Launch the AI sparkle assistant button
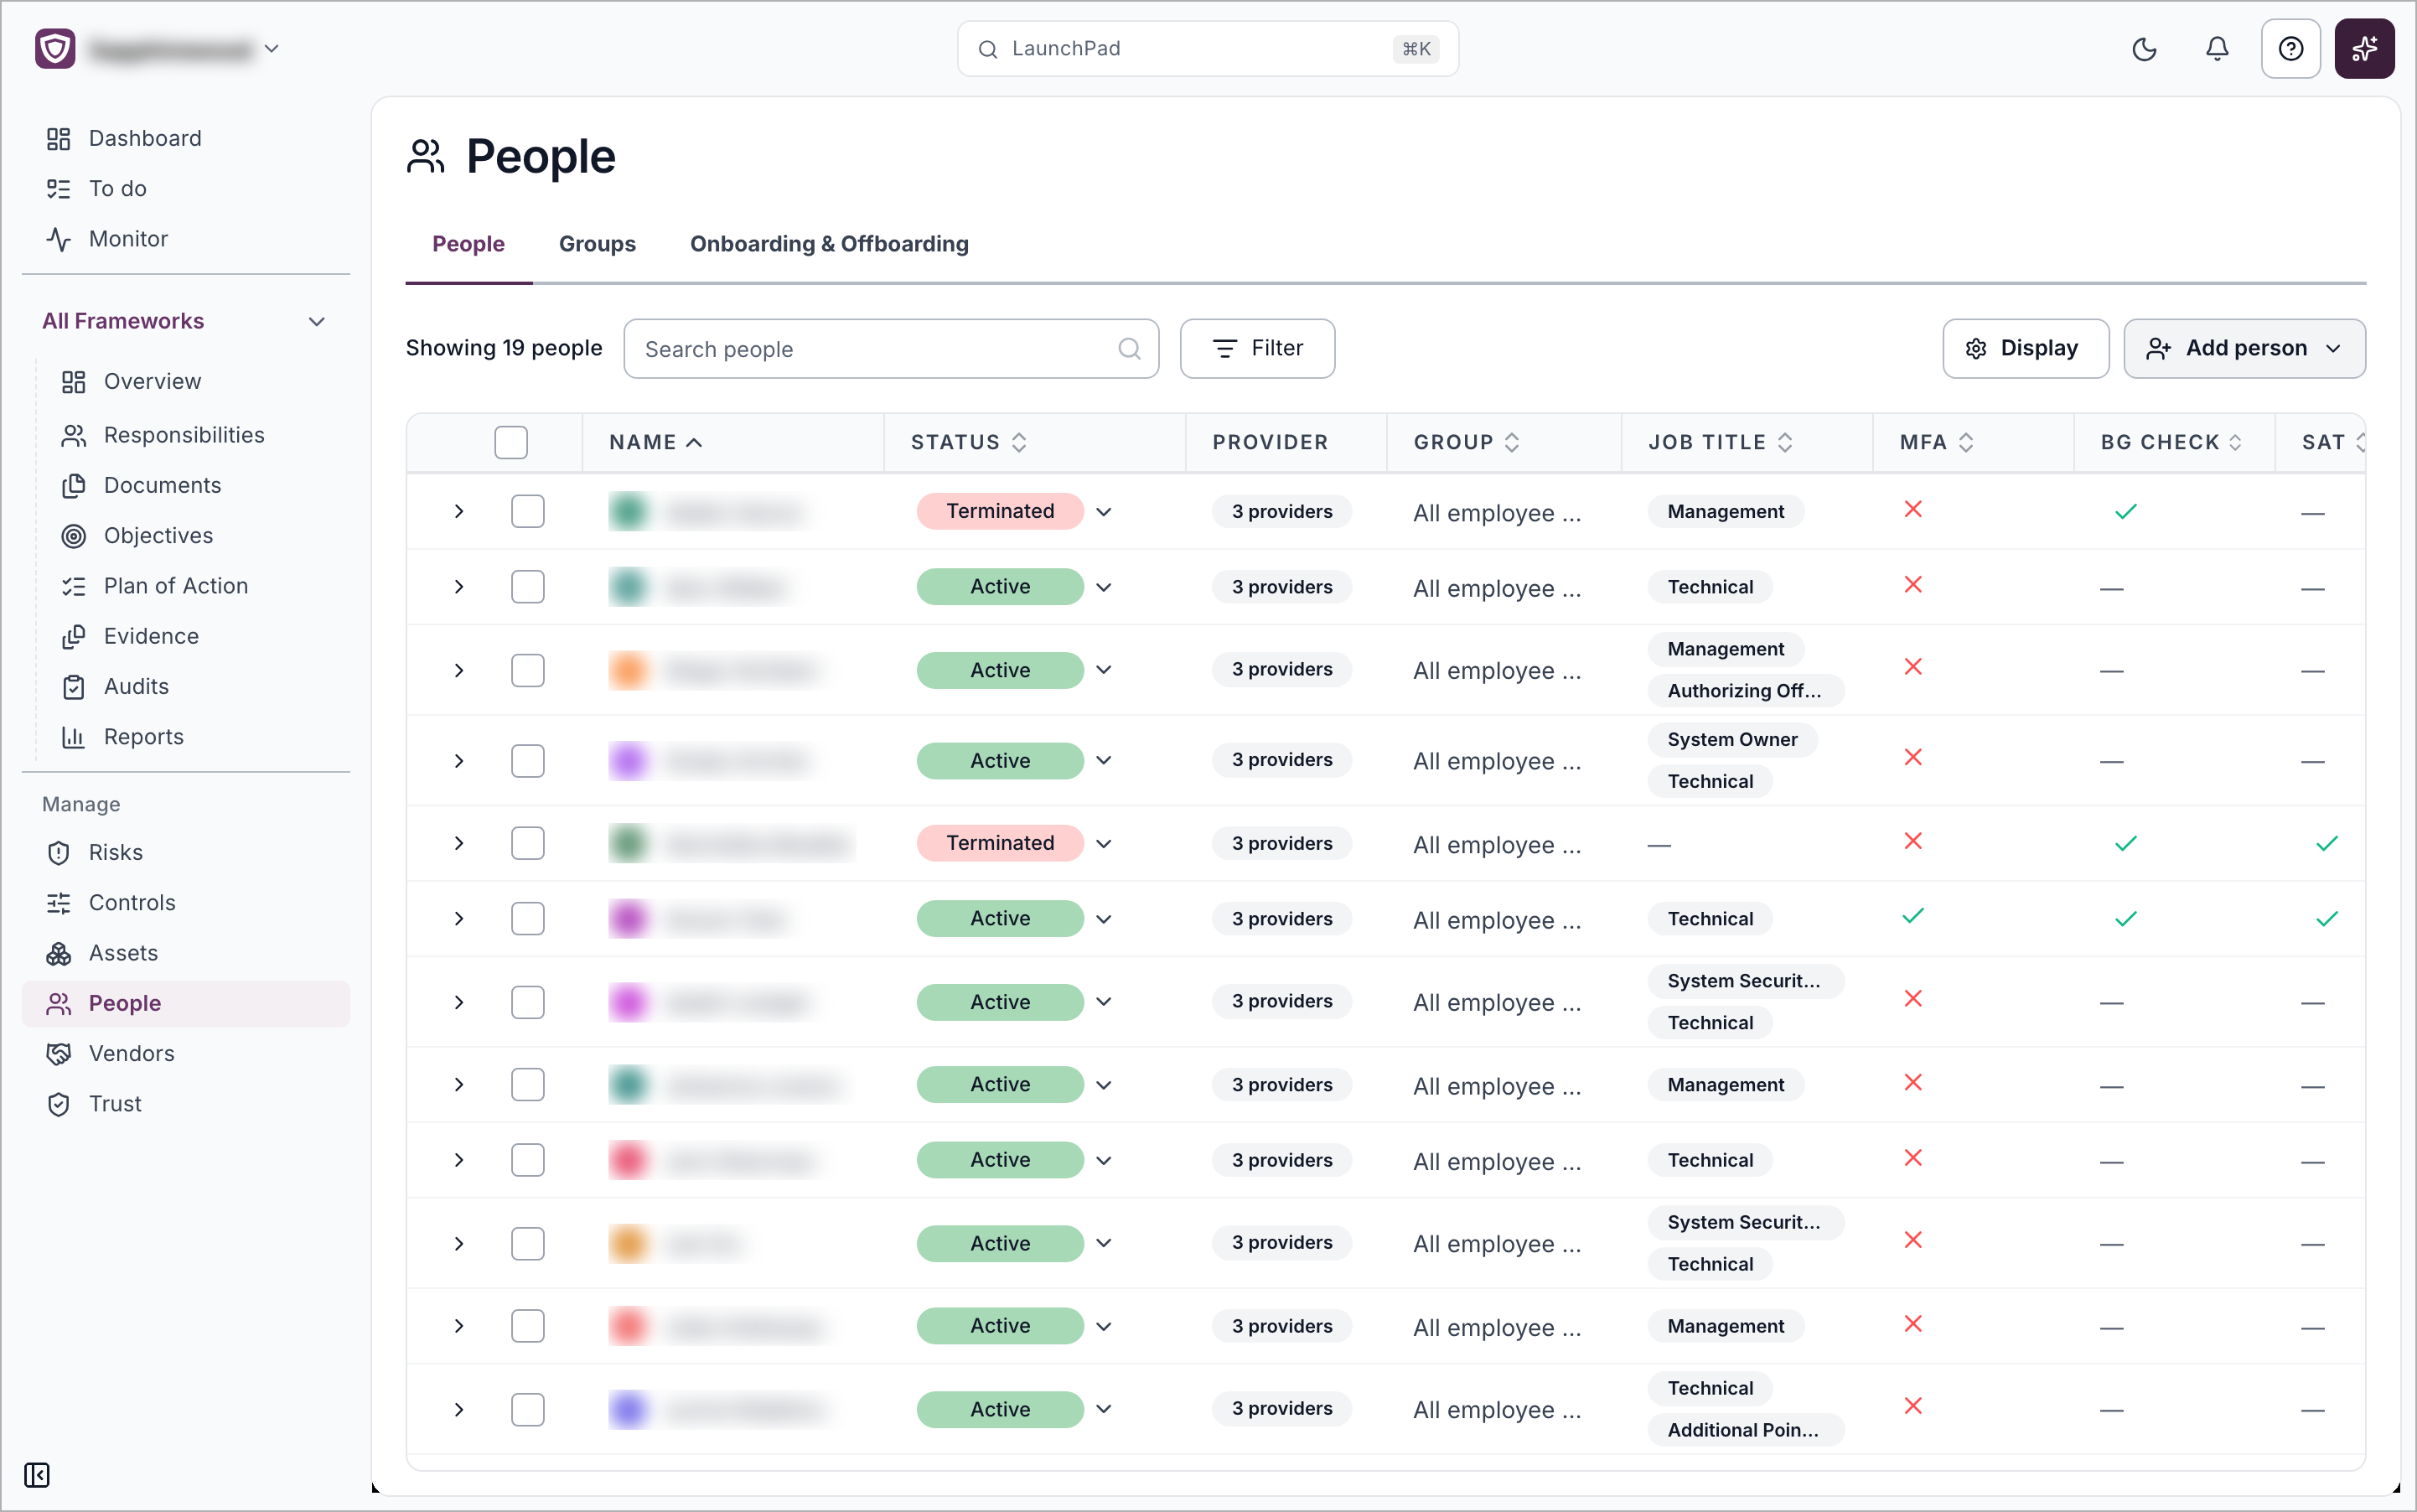The height and width of the screenshot is (1512, 2417). (x=2364, y=49)
